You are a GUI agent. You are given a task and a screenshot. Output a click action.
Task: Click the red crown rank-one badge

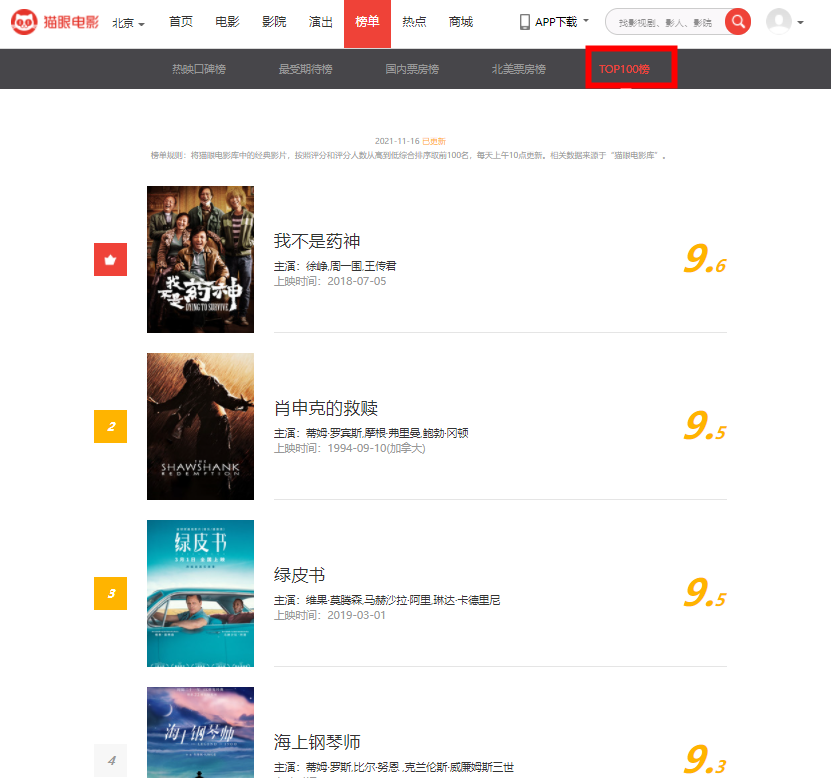110,260
